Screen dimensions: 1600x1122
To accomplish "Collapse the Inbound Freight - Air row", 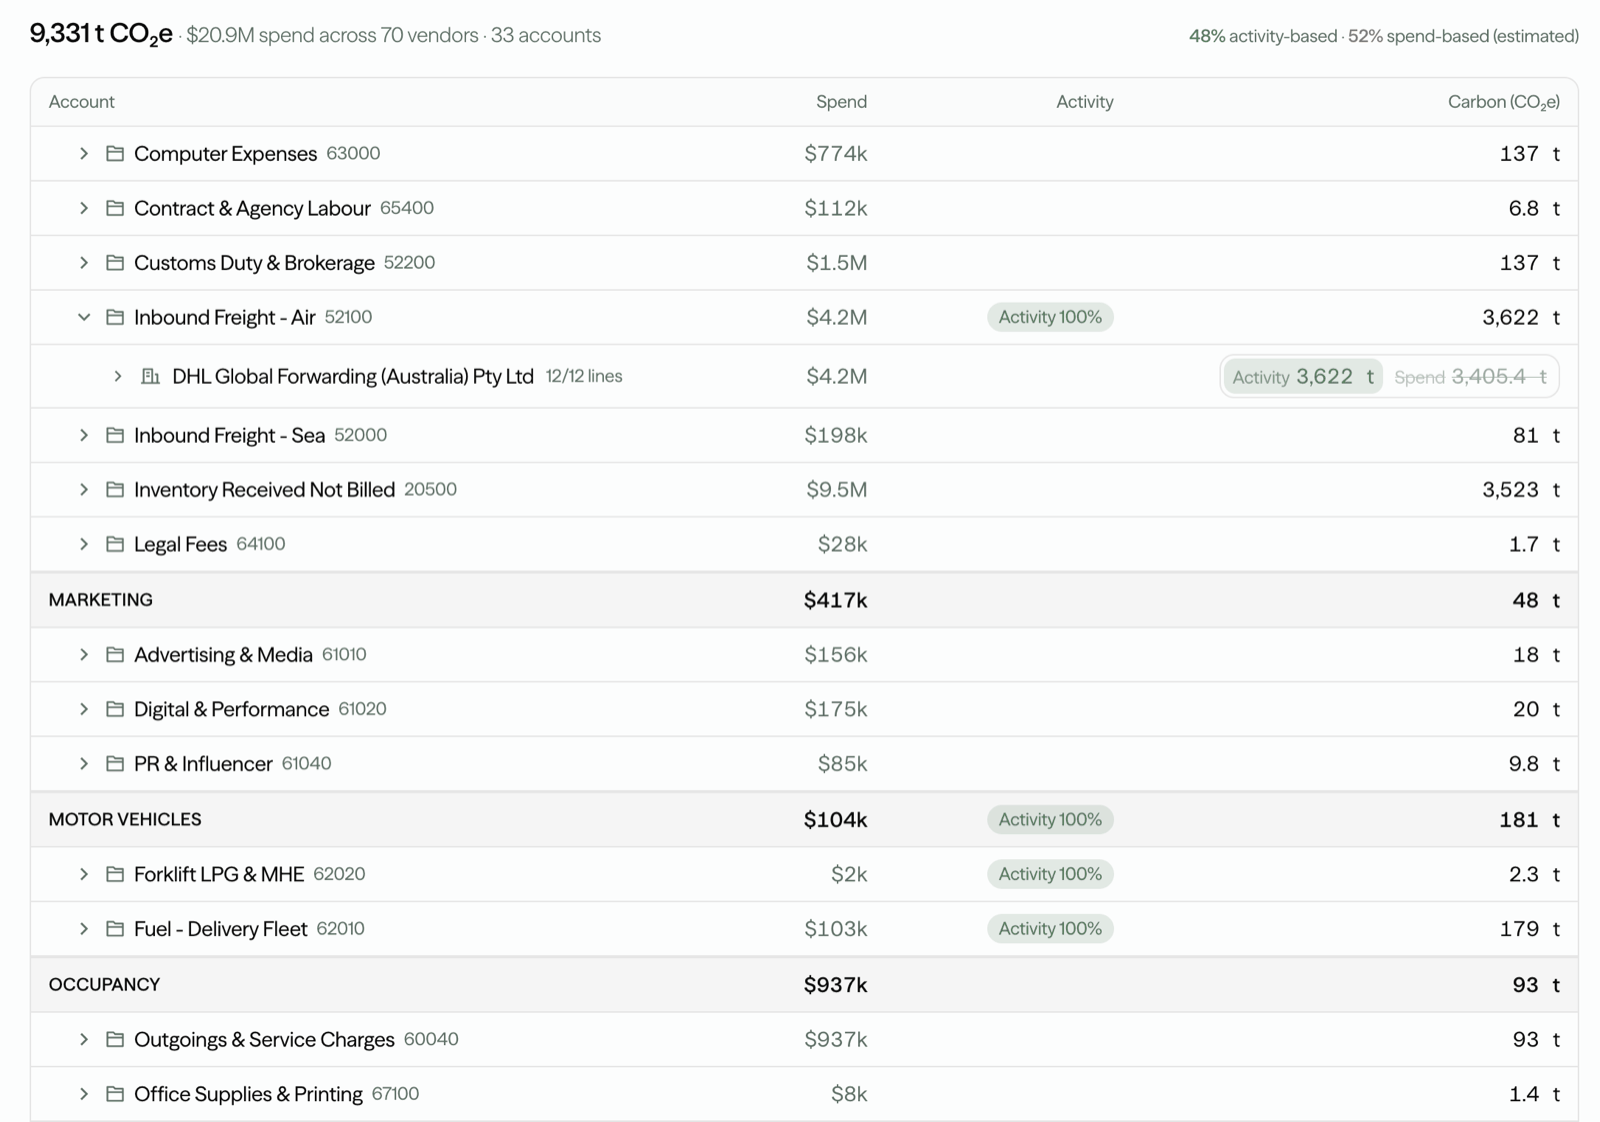I will [84, 317].
